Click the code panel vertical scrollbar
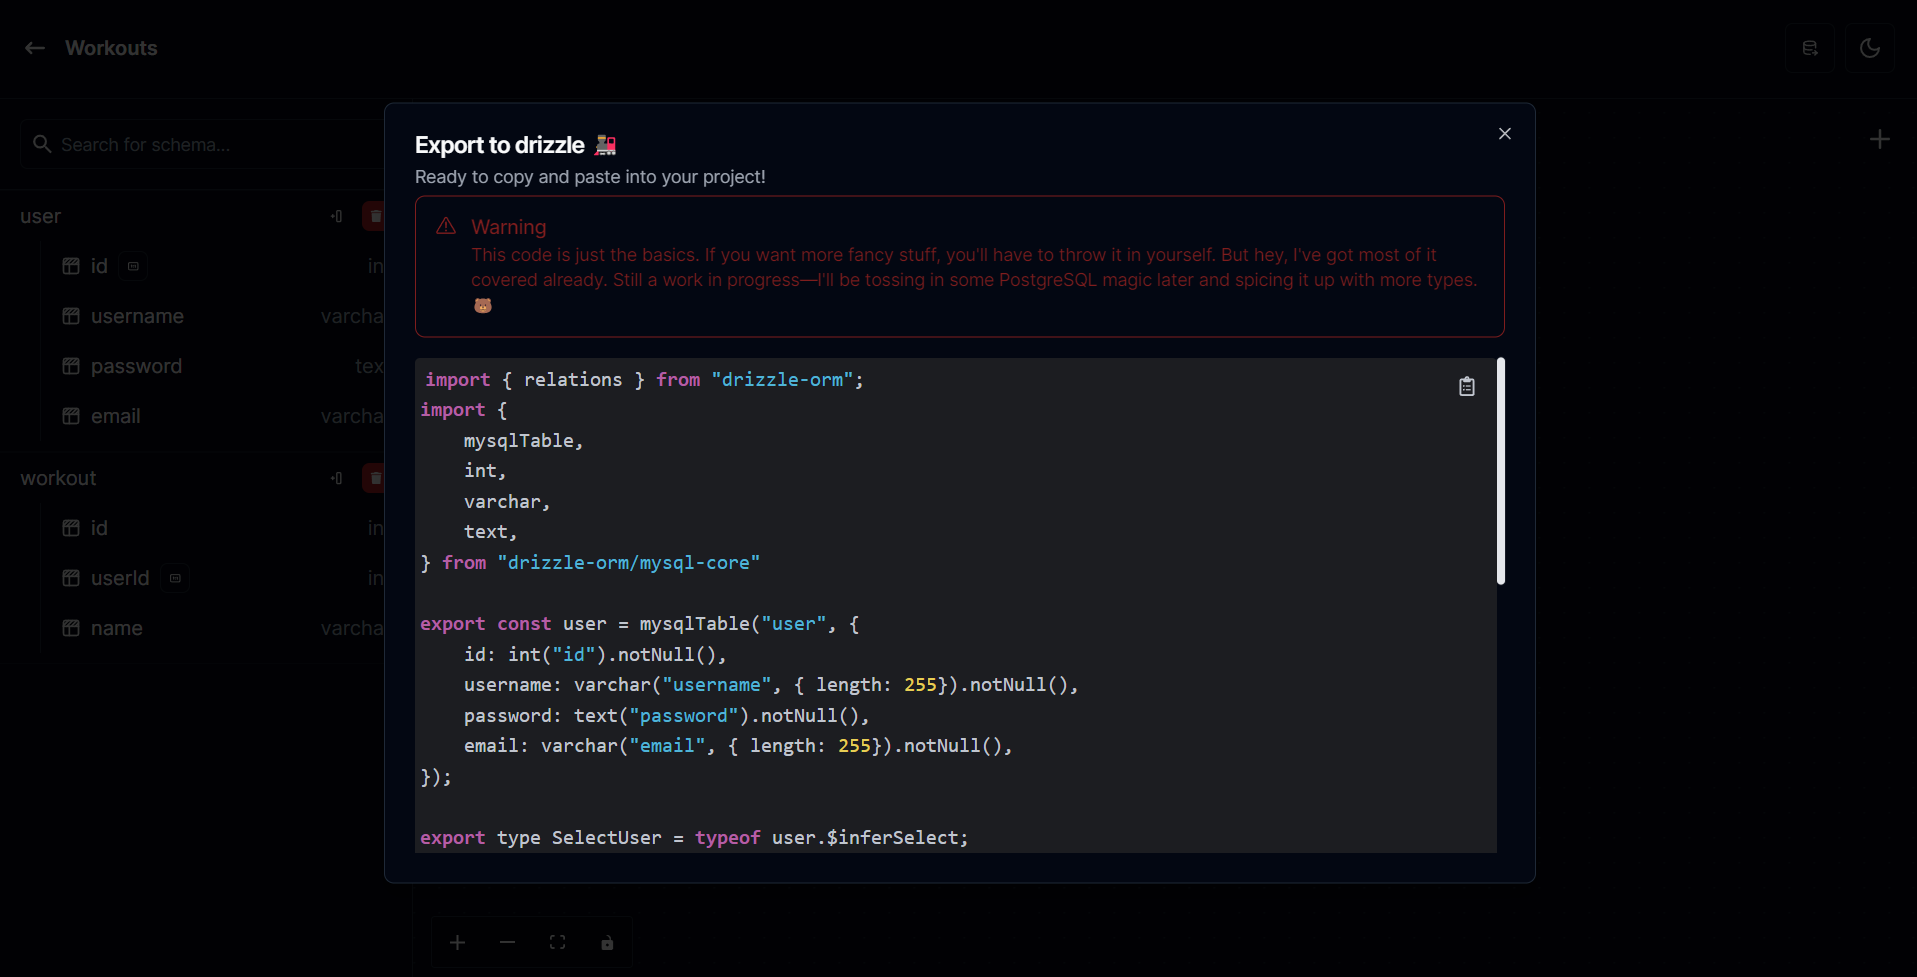This screenshot has height=977, width=1917. 1500,470
